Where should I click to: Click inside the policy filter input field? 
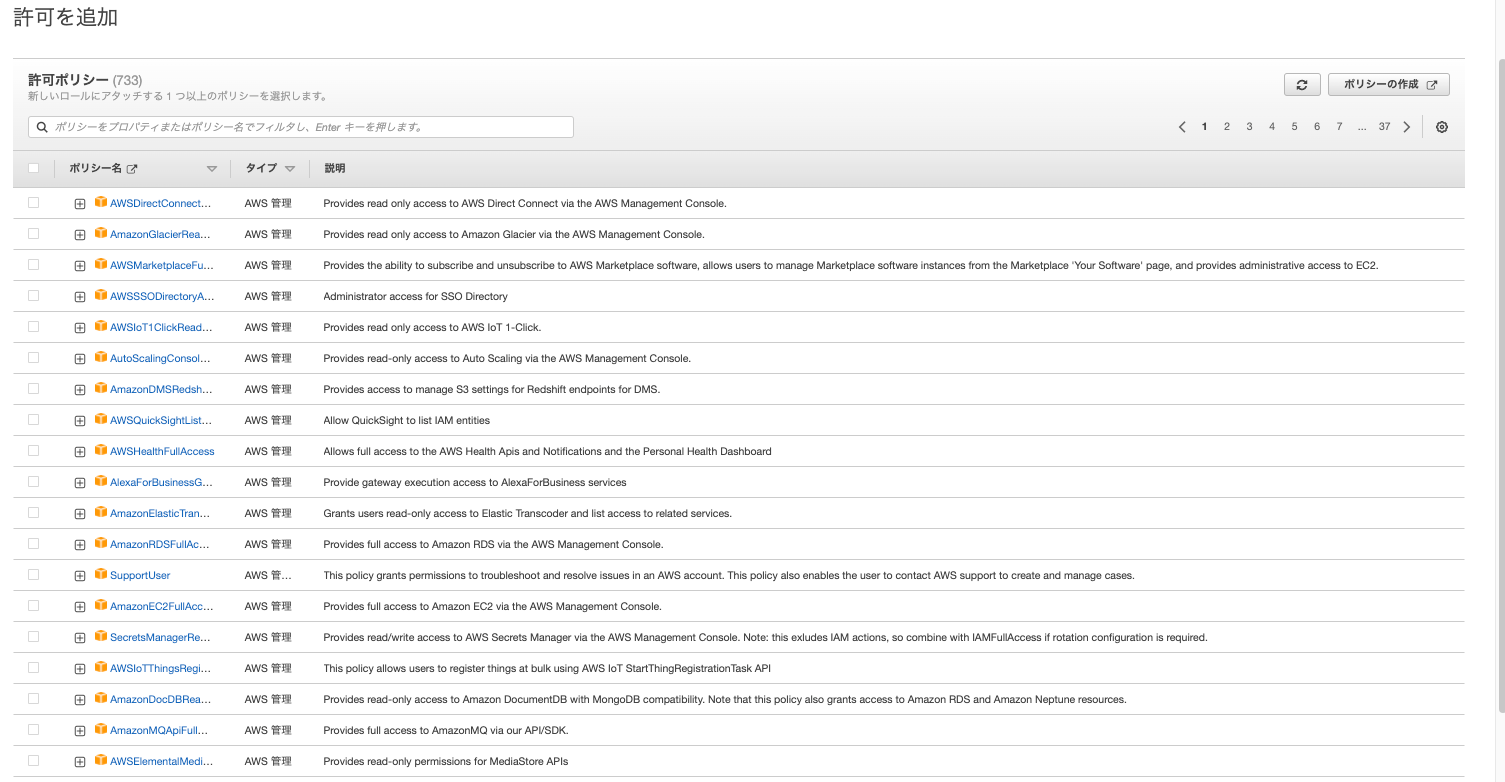coord(300,127)
